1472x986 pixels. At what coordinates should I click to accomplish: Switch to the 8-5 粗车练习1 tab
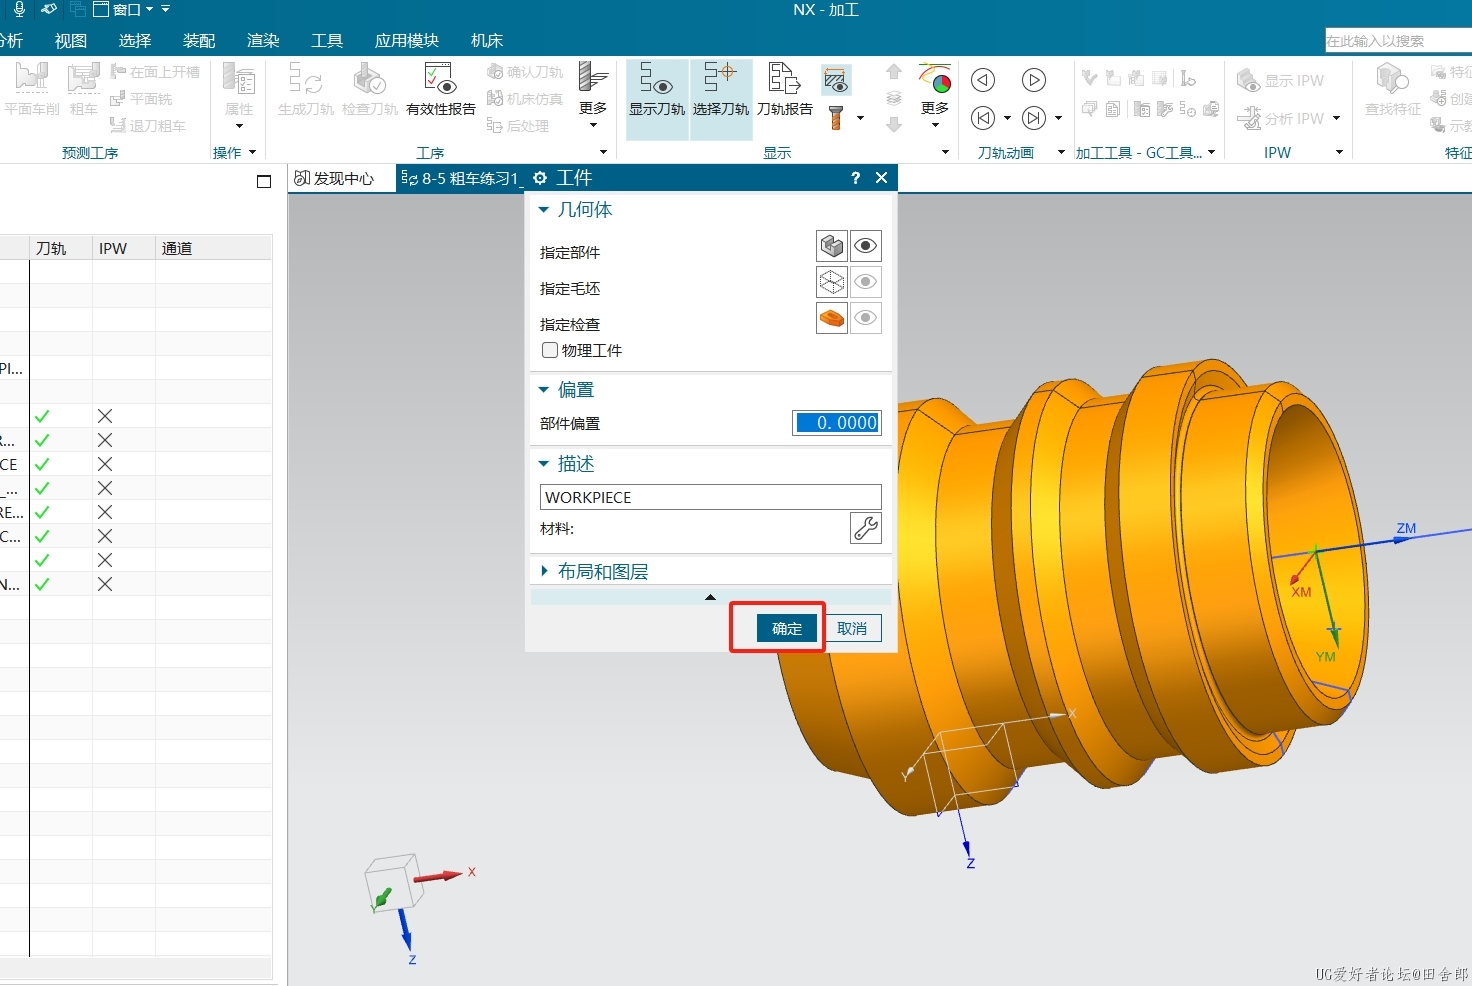(460, 178)
